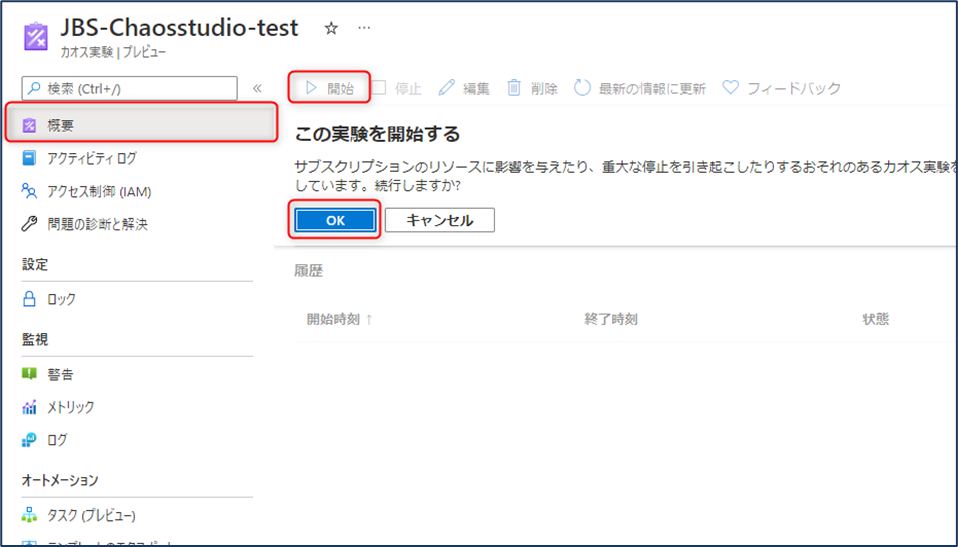Open ログ under 監視
Viewport: 958px width, 547px height.
[x=57, y=440]
